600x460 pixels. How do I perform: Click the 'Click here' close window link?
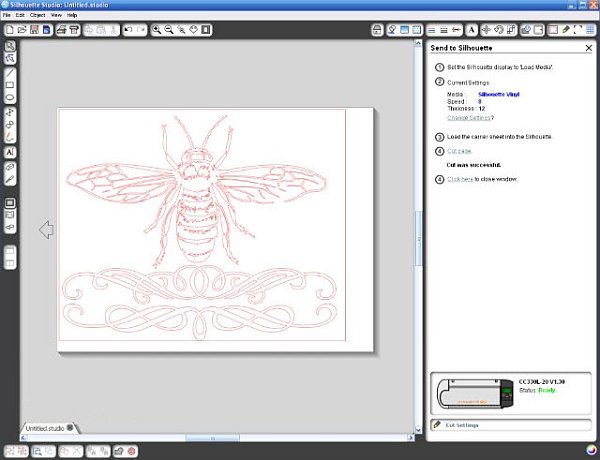pos(460,179)
